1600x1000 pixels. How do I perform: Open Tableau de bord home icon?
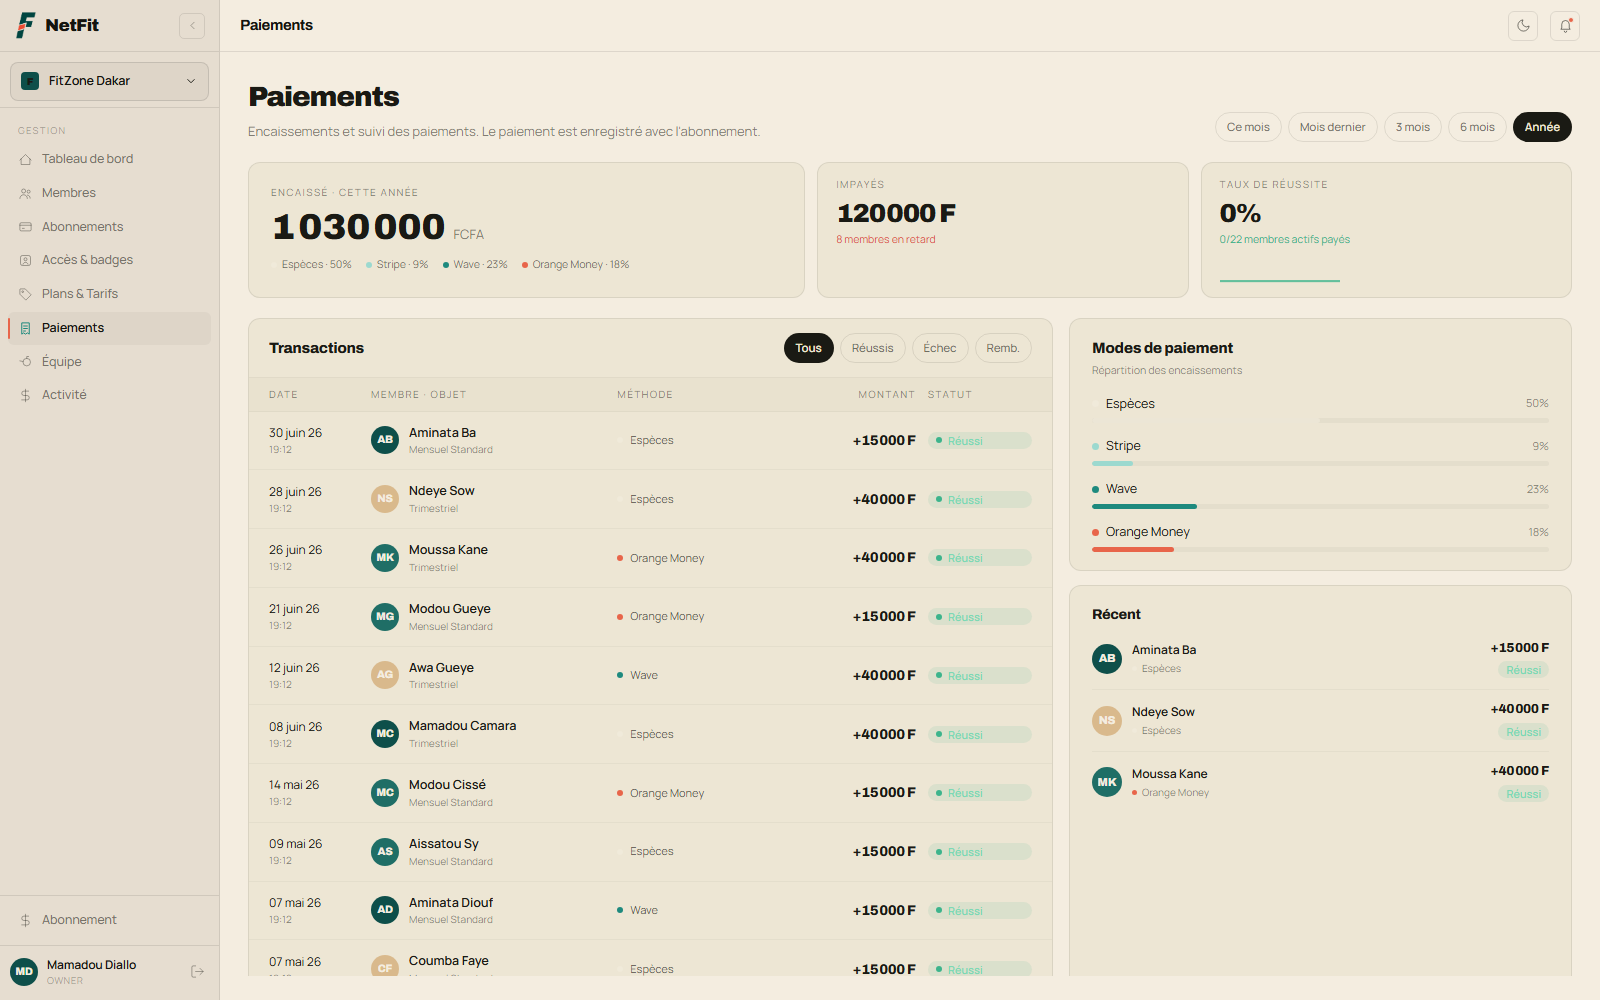point(26,159)
